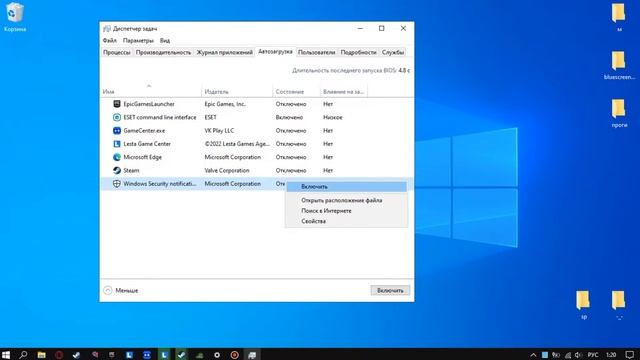Choose Открыть расположение файла in context menu
640x360 pixels.
click(x=347, y=200)
